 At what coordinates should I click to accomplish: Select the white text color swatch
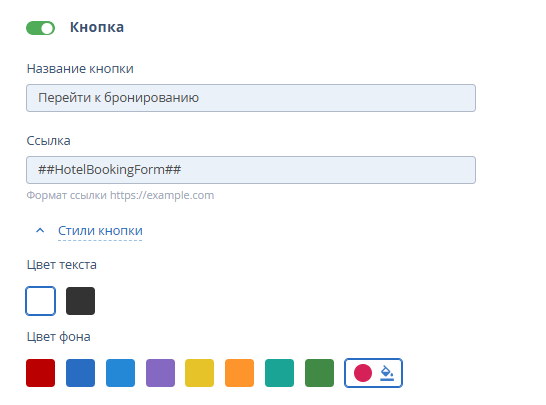click(x=40, y=301)
